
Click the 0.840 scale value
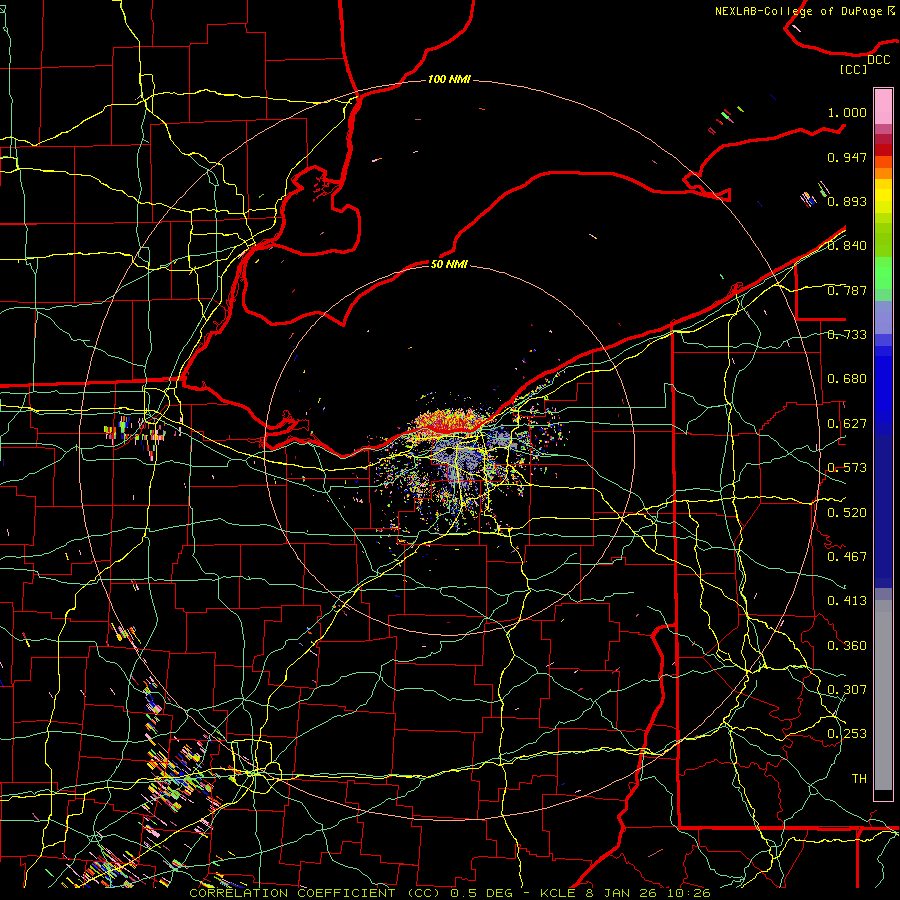point(847,246)
